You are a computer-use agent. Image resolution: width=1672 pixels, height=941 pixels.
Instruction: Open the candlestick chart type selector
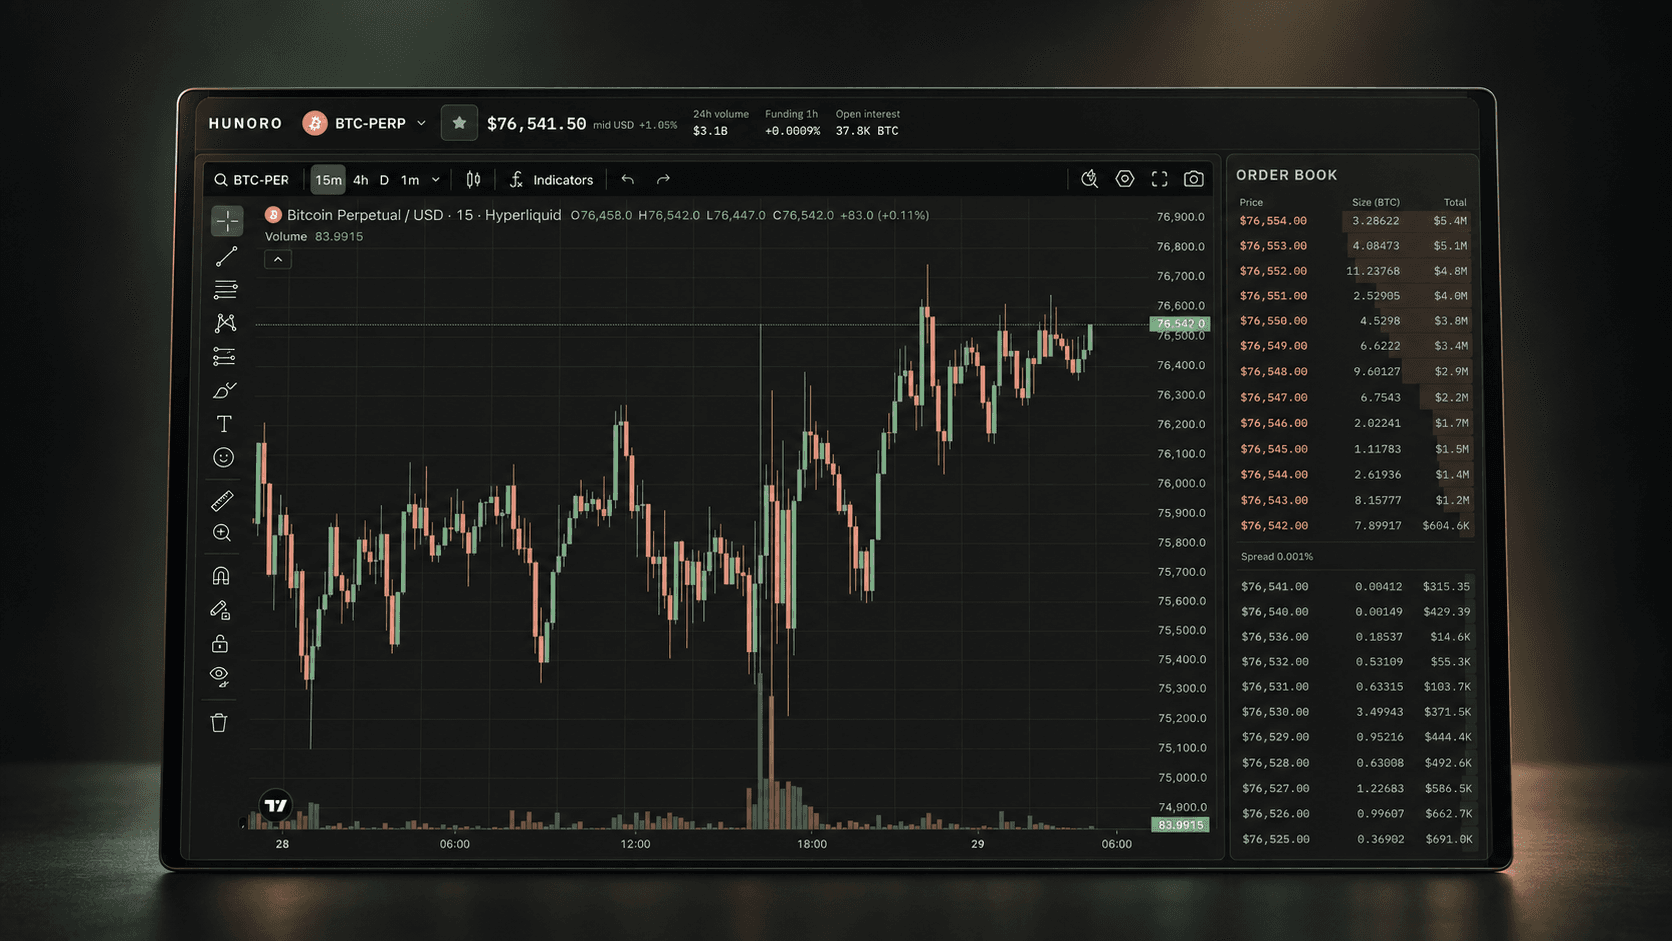pyautogui.click(x=473, y=180)
